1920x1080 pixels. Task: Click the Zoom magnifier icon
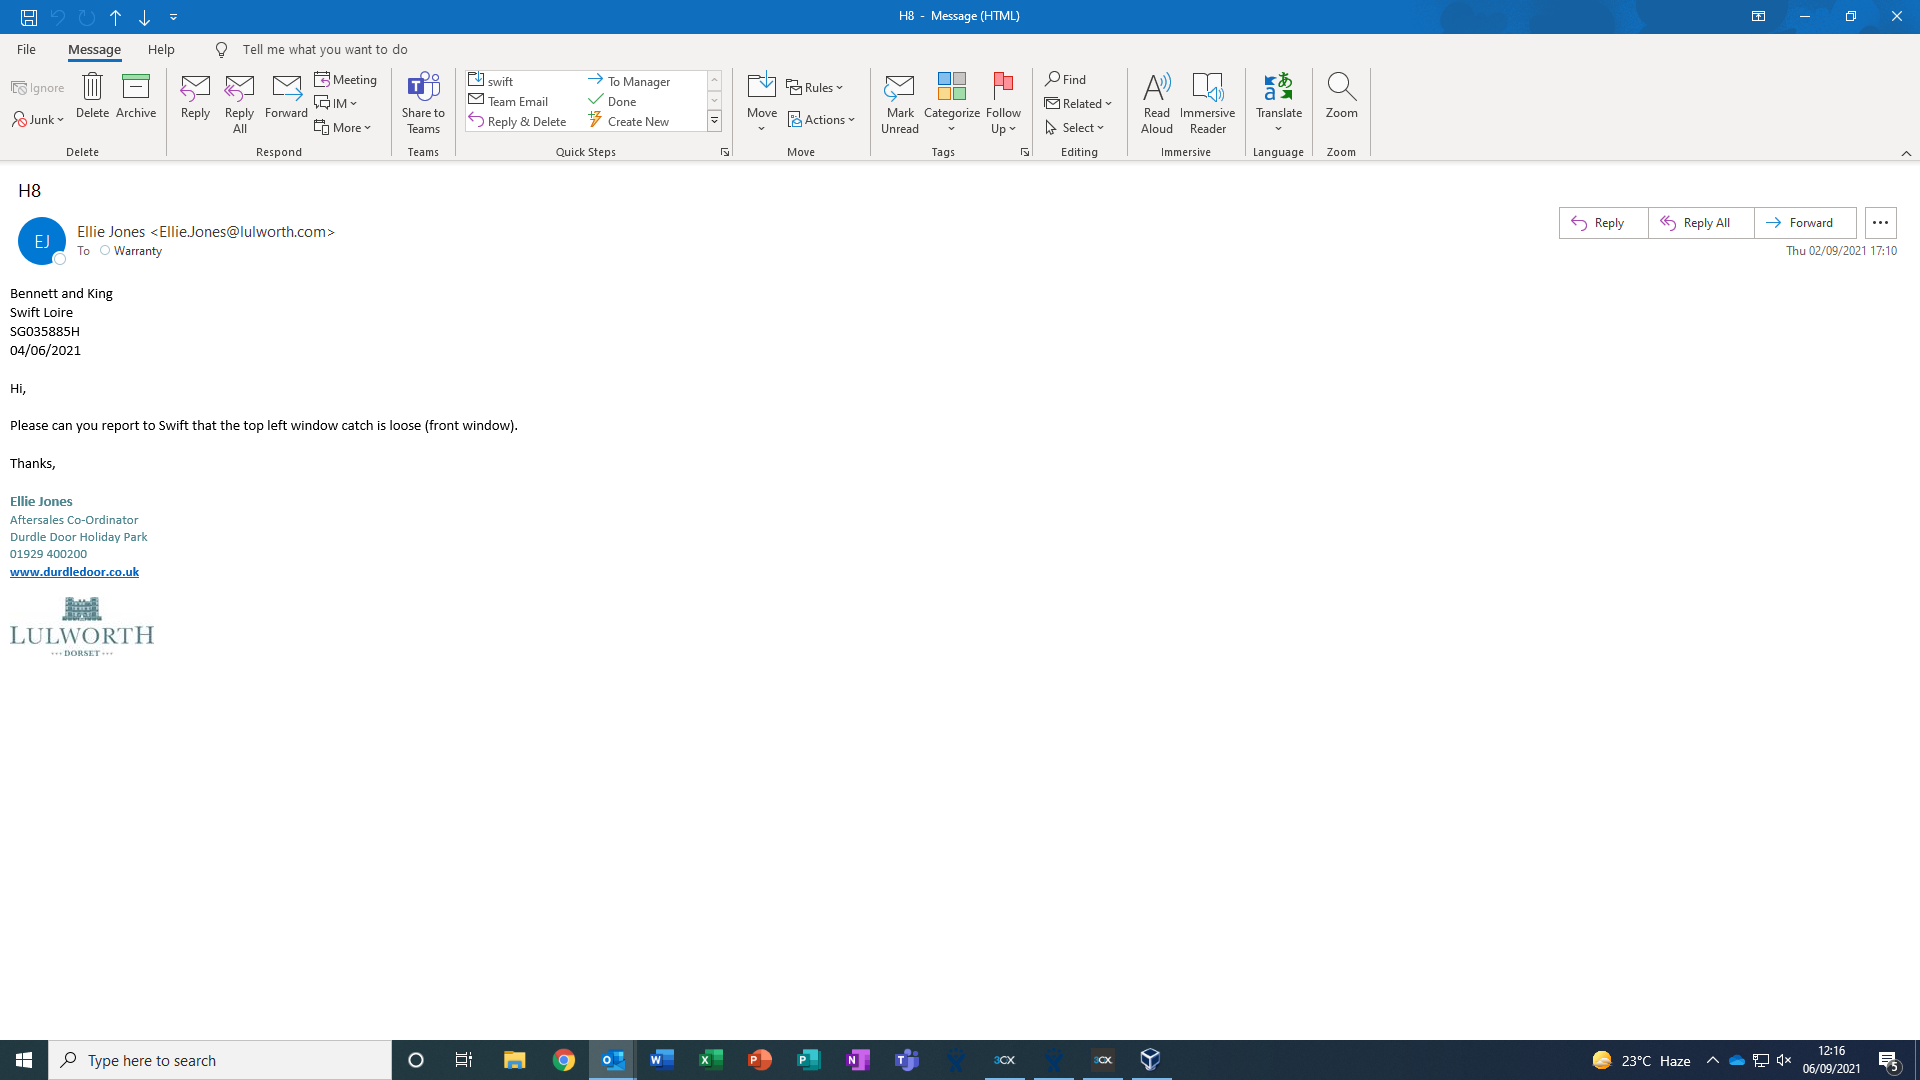coord(1341,88)
